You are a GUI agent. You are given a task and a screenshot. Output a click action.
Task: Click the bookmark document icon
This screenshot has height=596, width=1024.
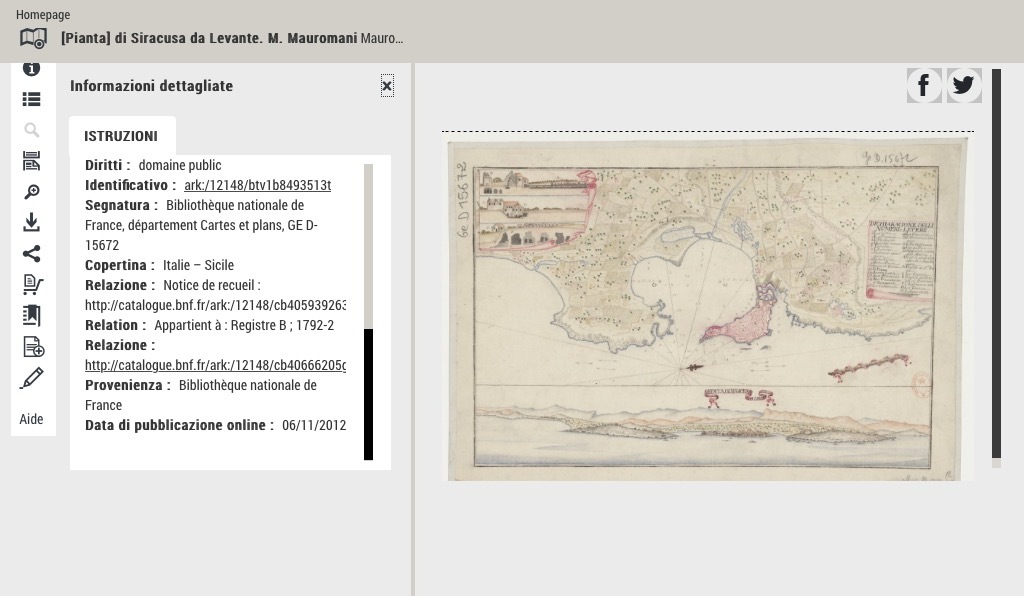(31, 315)
